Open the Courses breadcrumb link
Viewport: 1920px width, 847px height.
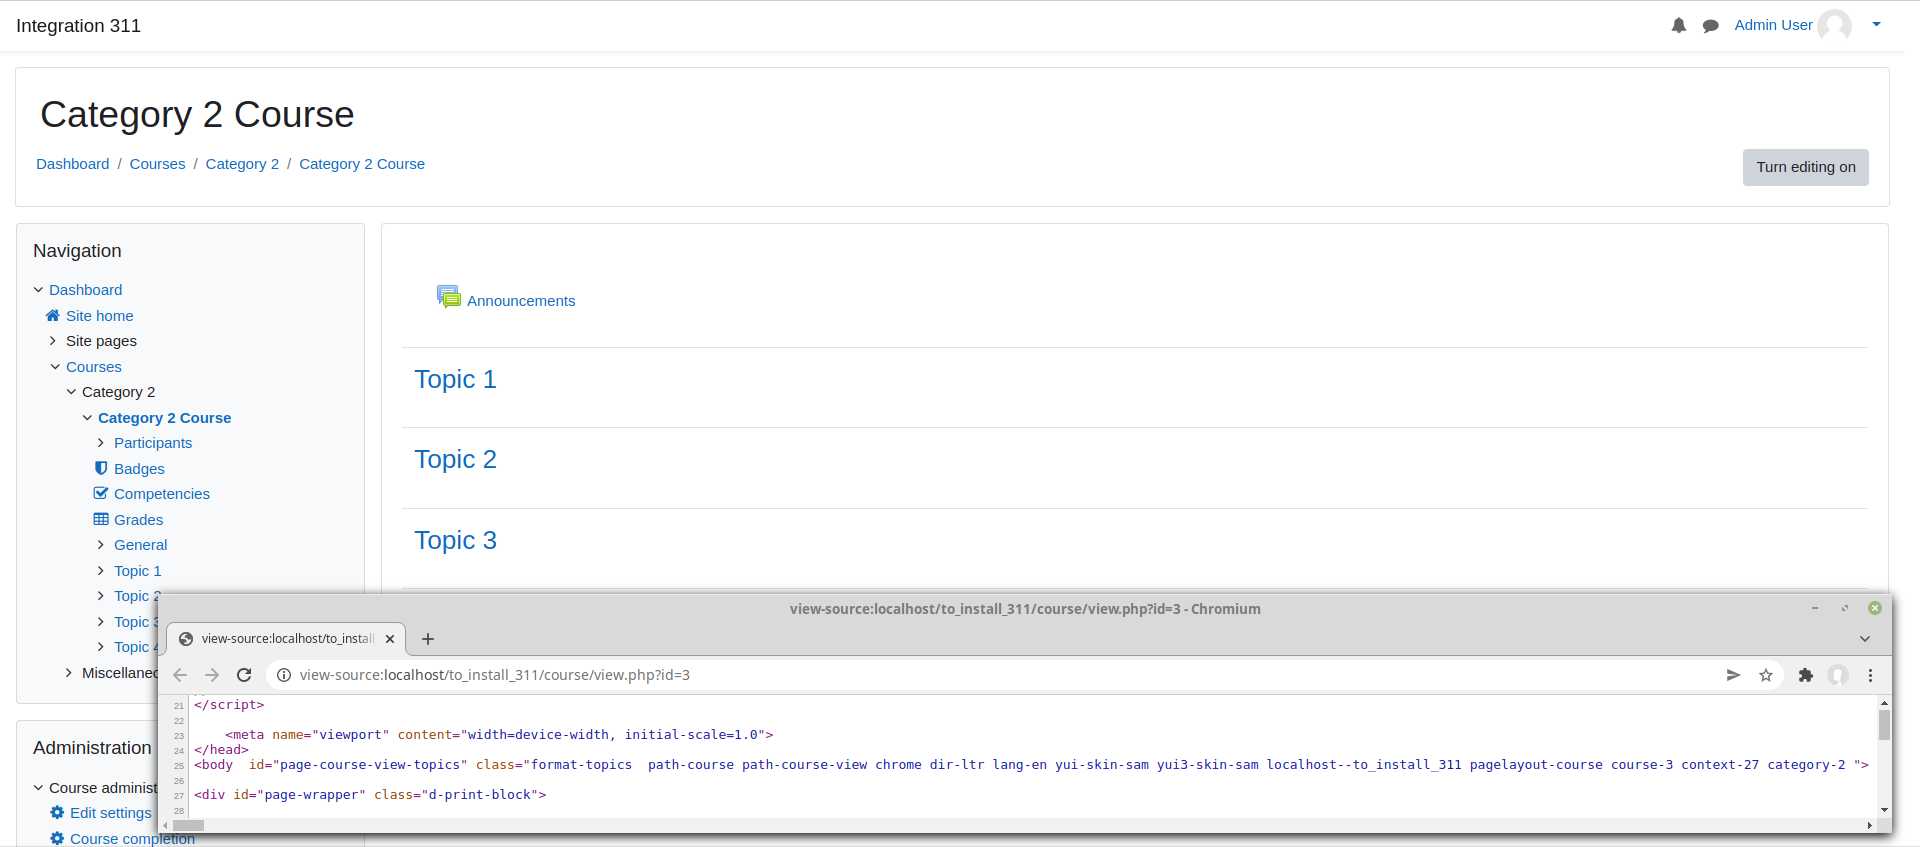click(x=158, y=164)
